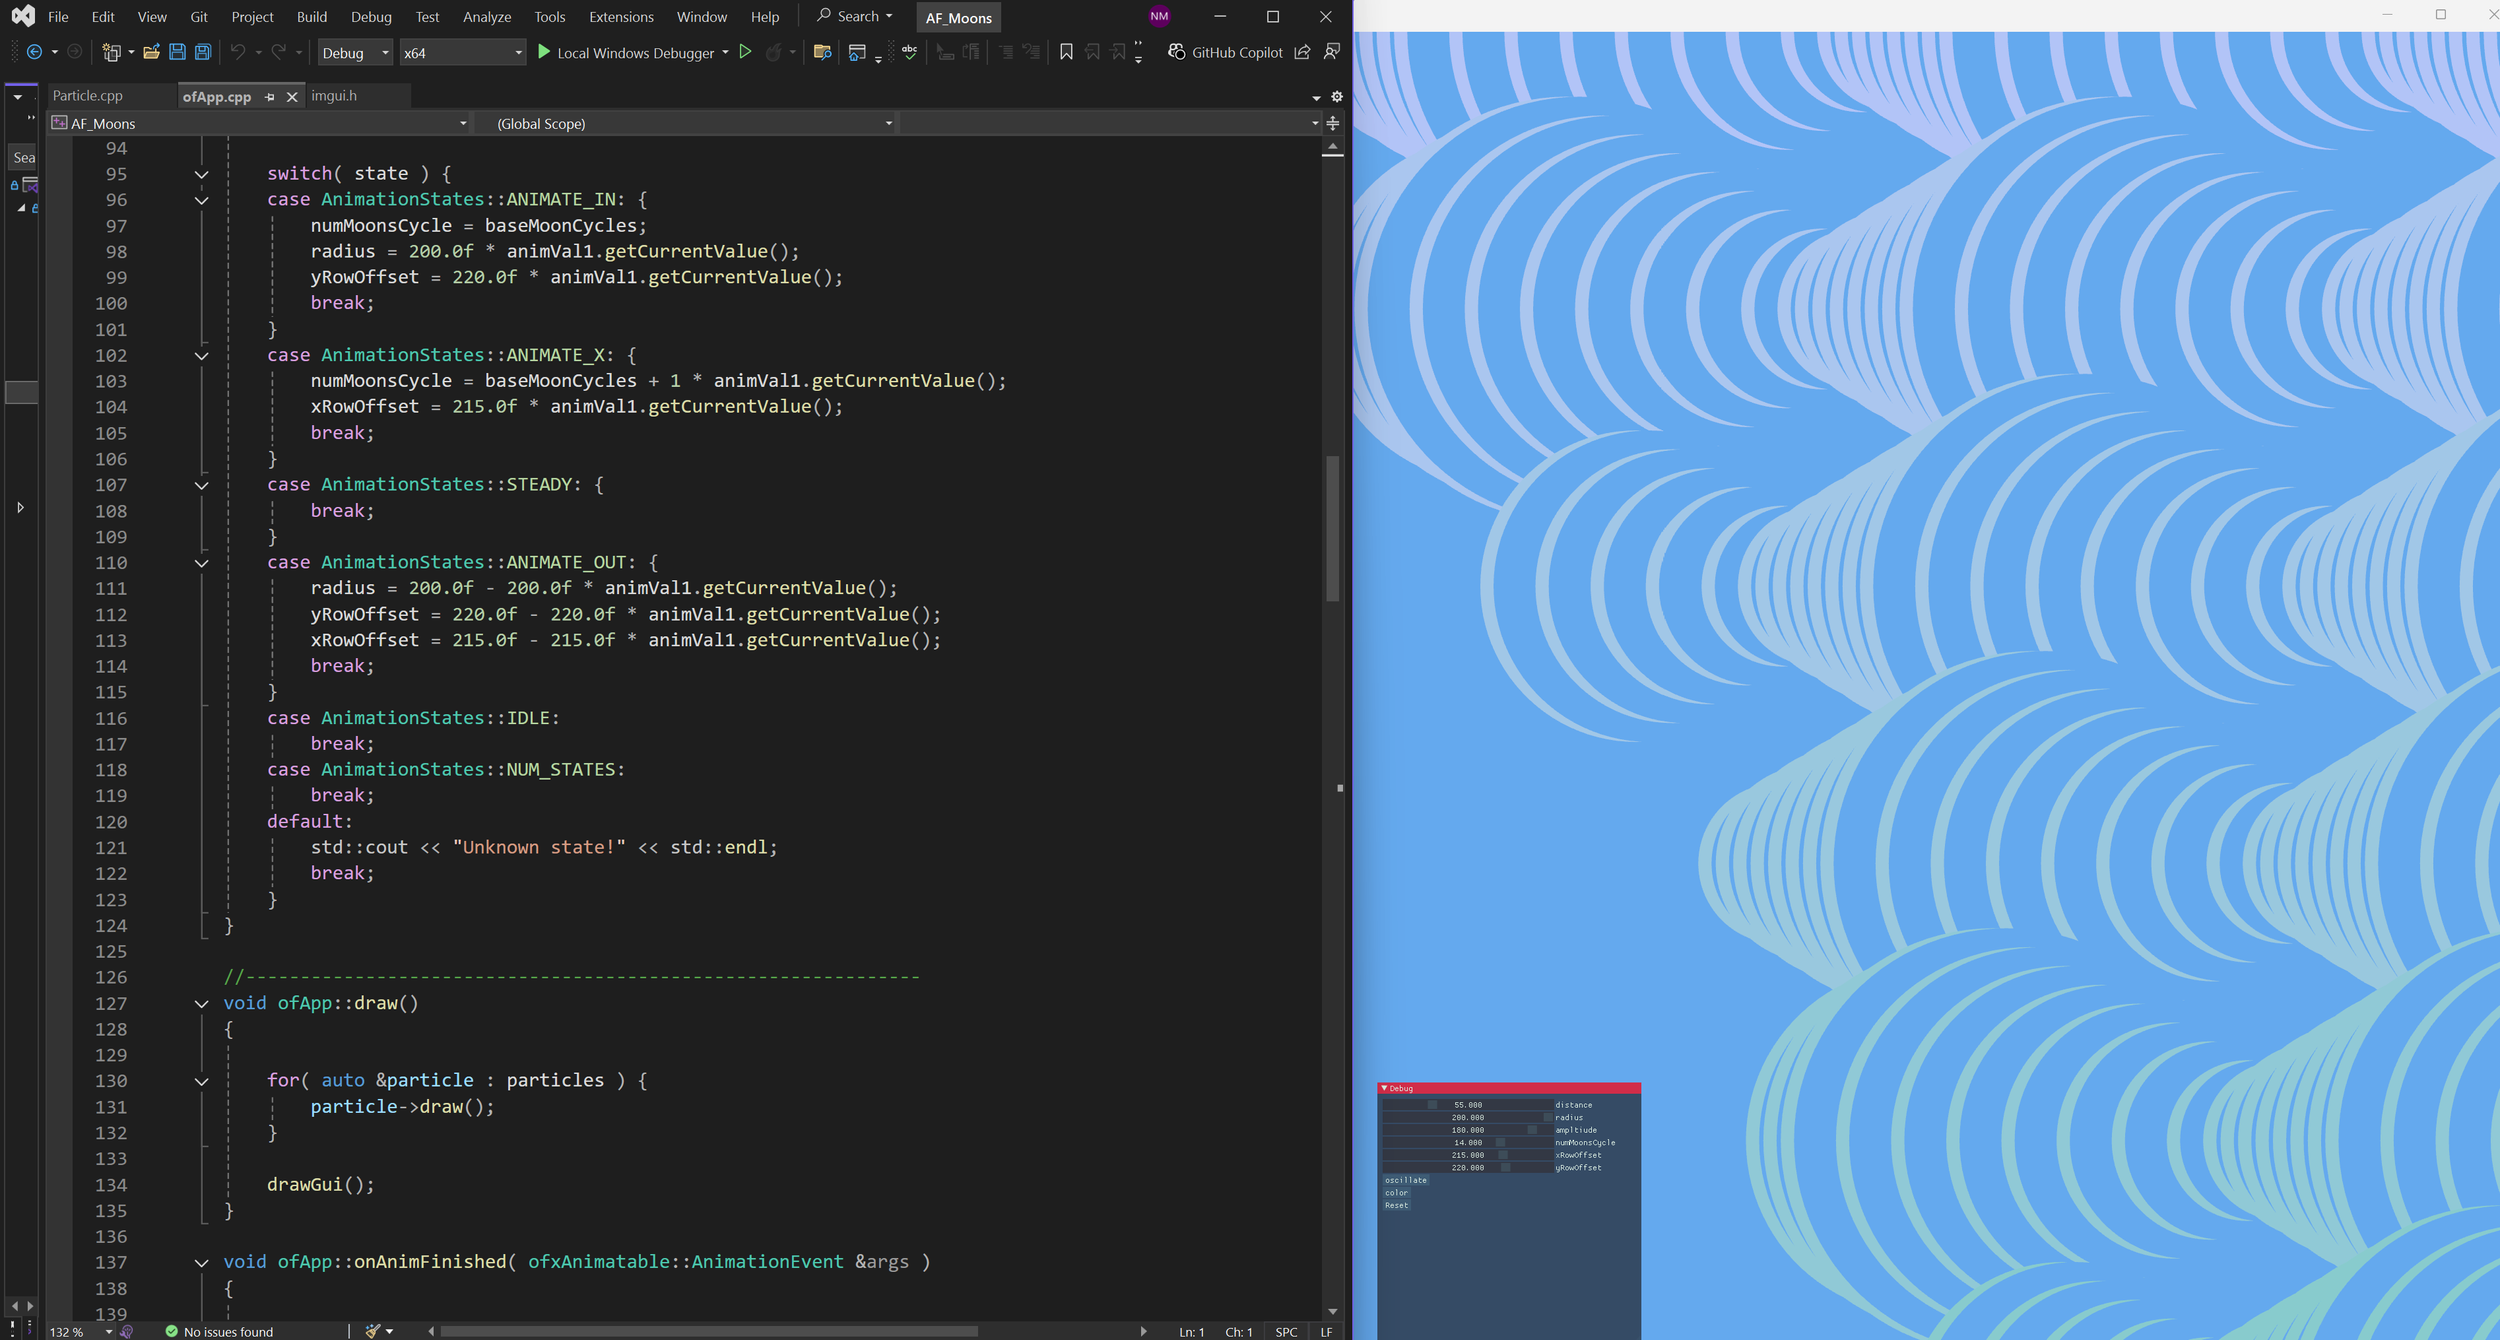Click the Send Feedback person icon
Screen dimensions: 2500x1340
pos(1332,52)
